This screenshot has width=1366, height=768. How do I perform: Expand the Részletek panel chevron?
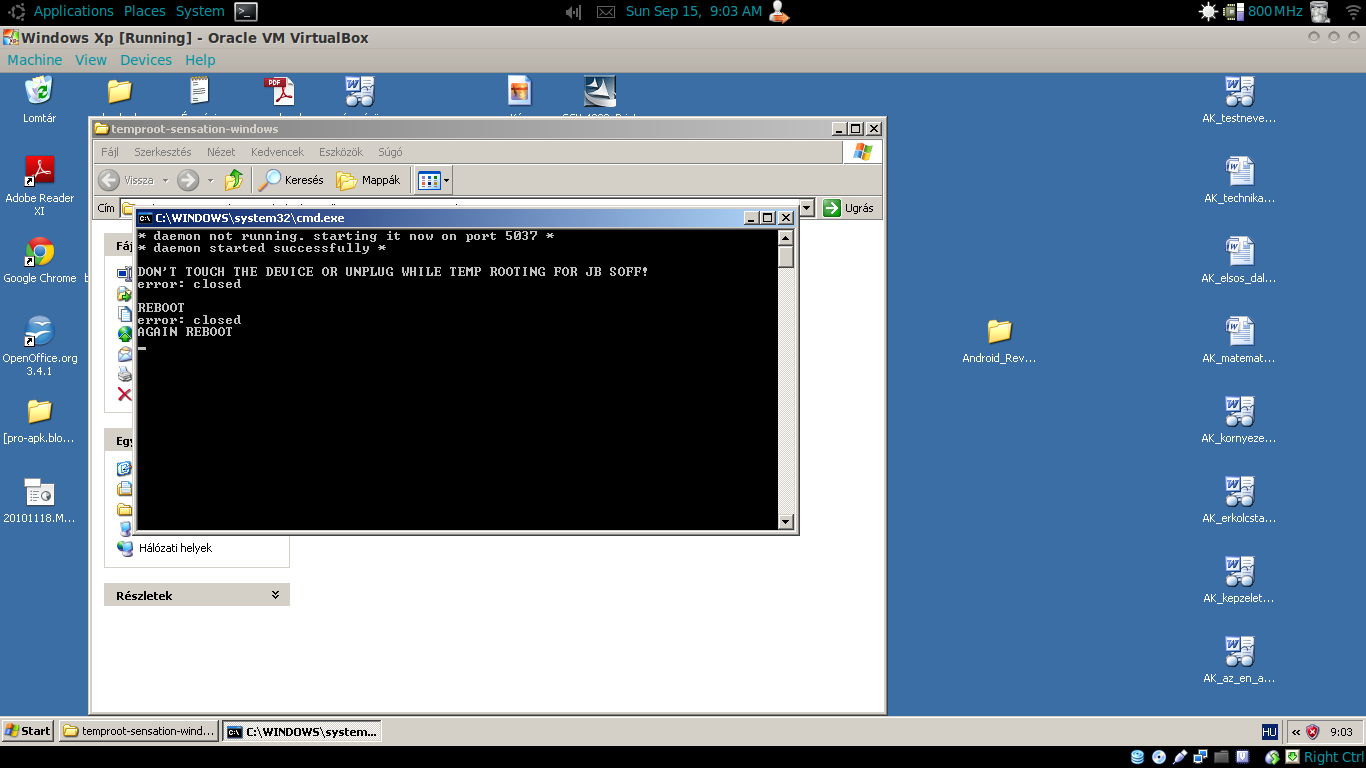click(275, 595)
